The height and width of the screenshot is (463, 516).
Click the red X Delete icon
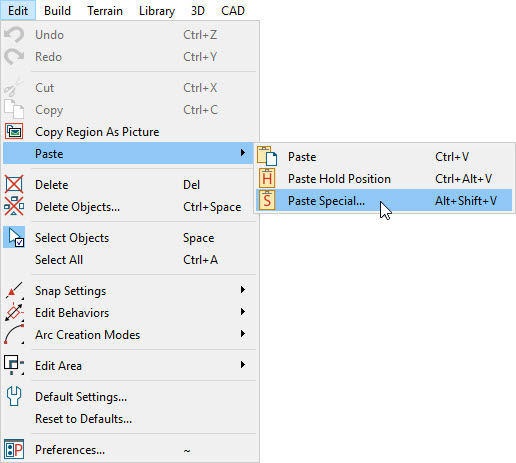(x=14, y=184)
